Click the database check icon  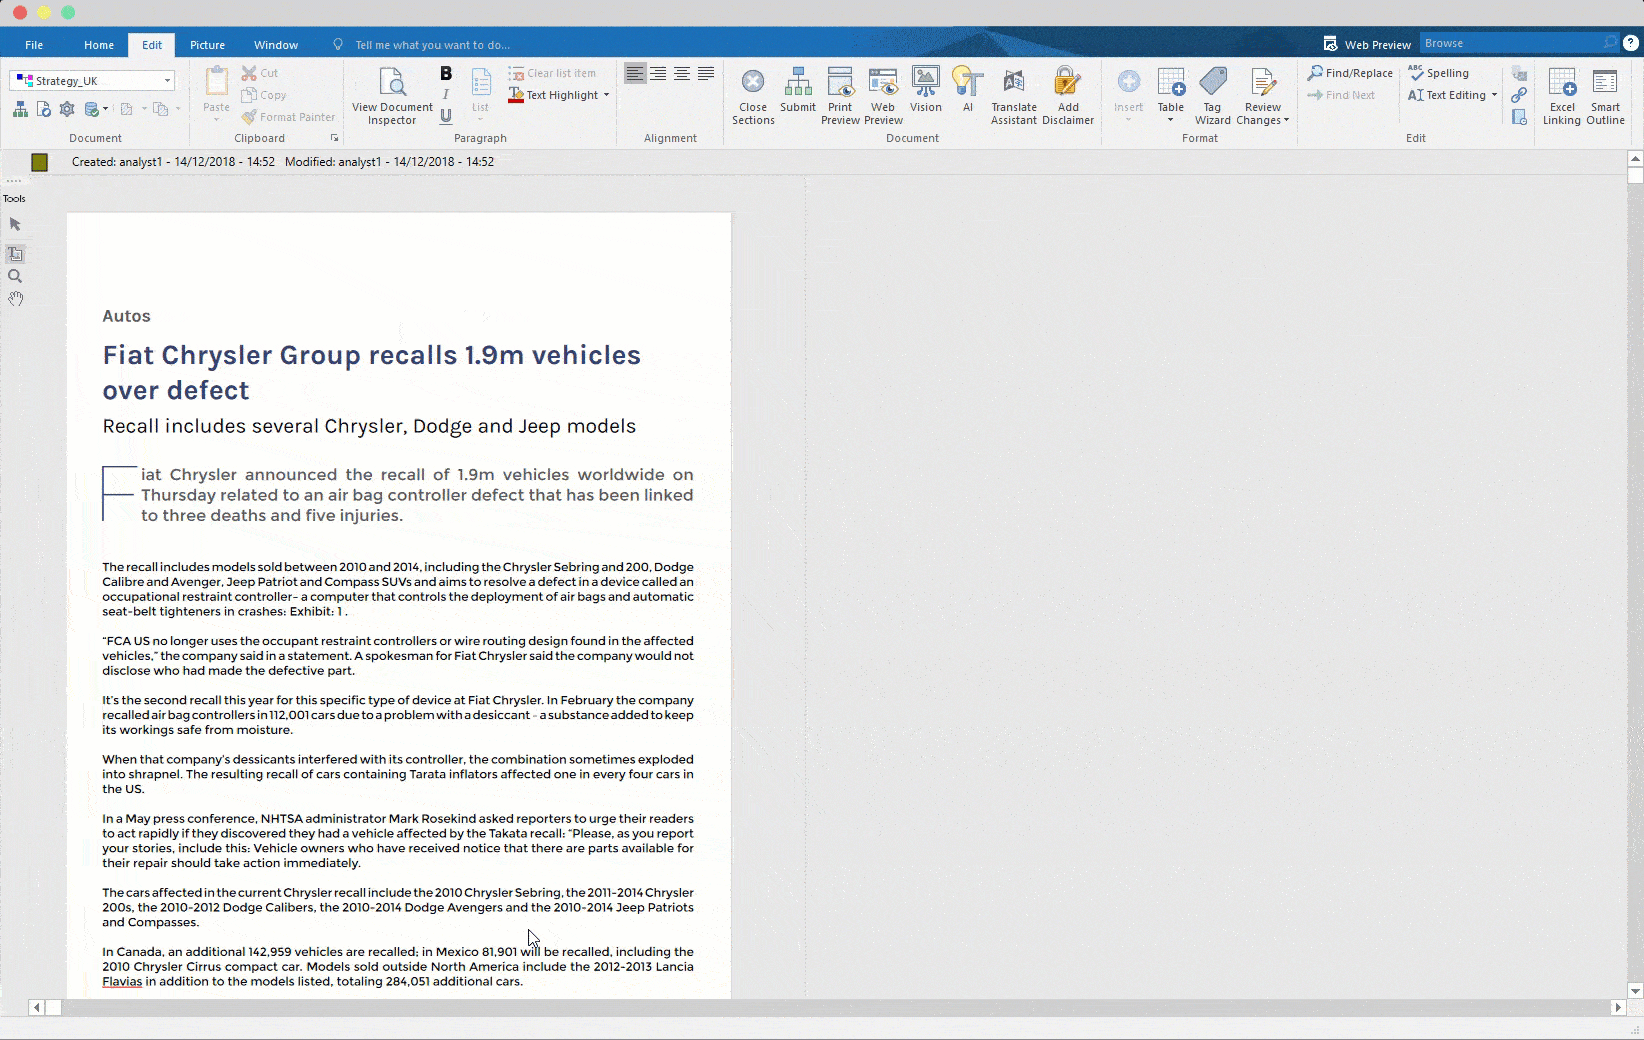tap(91, 109)
